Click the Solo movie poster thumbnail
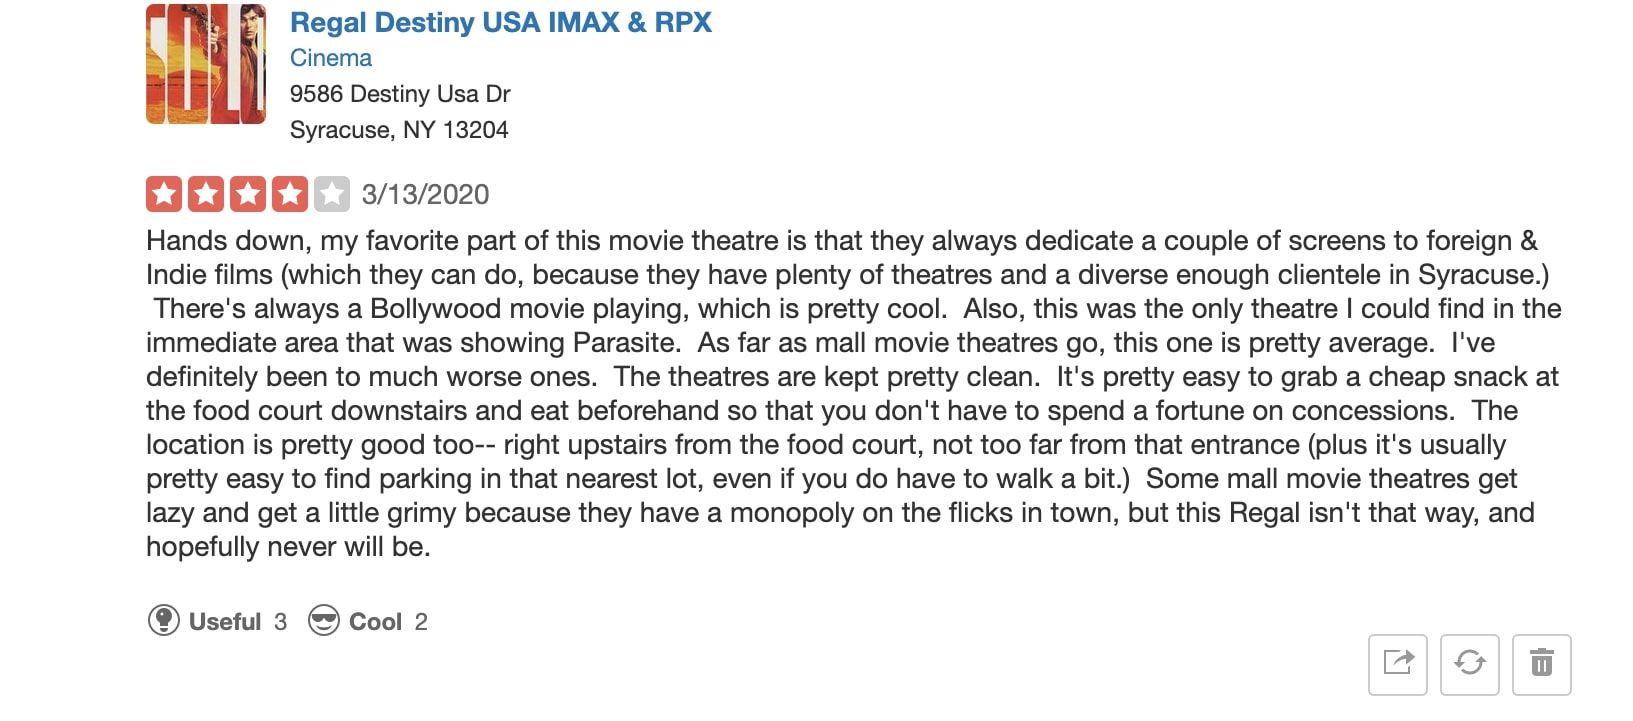The width and height of the screenshot is (1633, 721). [205, 64]
